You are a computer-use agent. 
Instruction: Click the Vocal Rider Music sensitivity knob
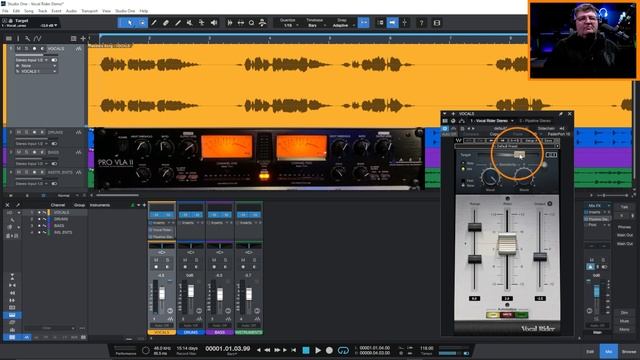click(x=524, y=176)
